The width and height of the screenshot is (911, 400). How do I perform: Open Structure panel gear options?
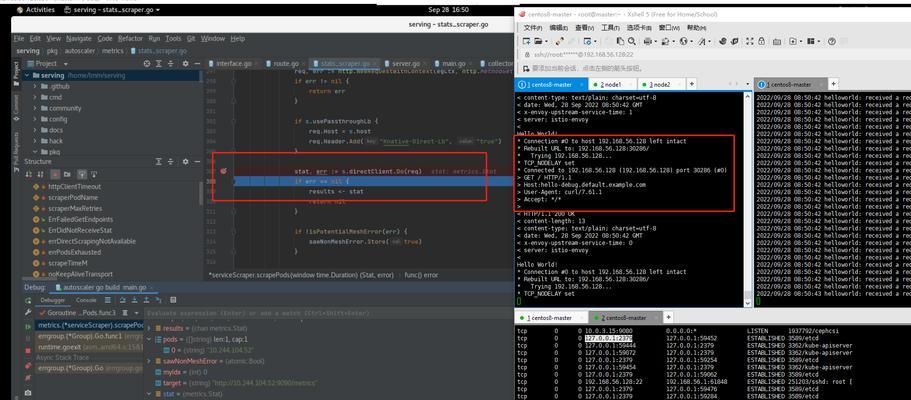point(185,162)
